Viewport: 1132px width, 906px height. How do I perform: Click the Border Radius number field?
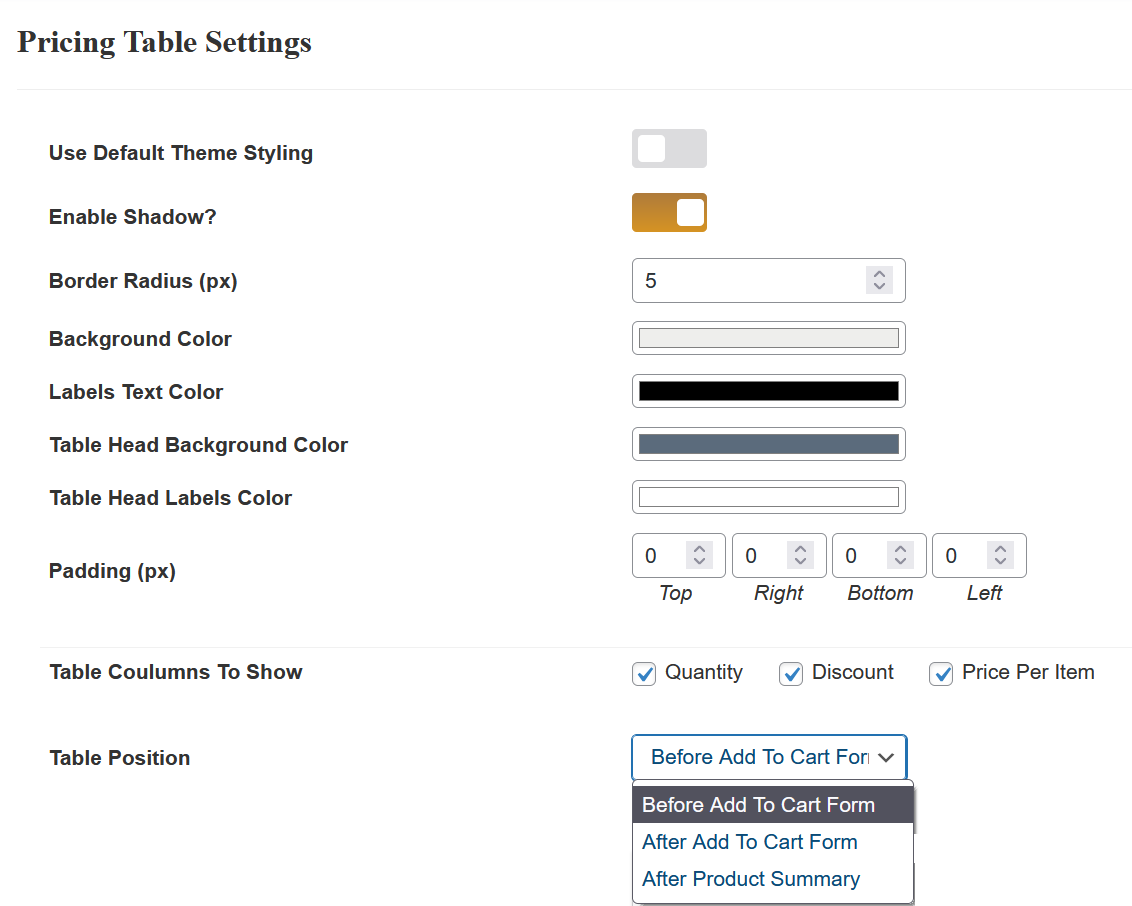(768, 280)
